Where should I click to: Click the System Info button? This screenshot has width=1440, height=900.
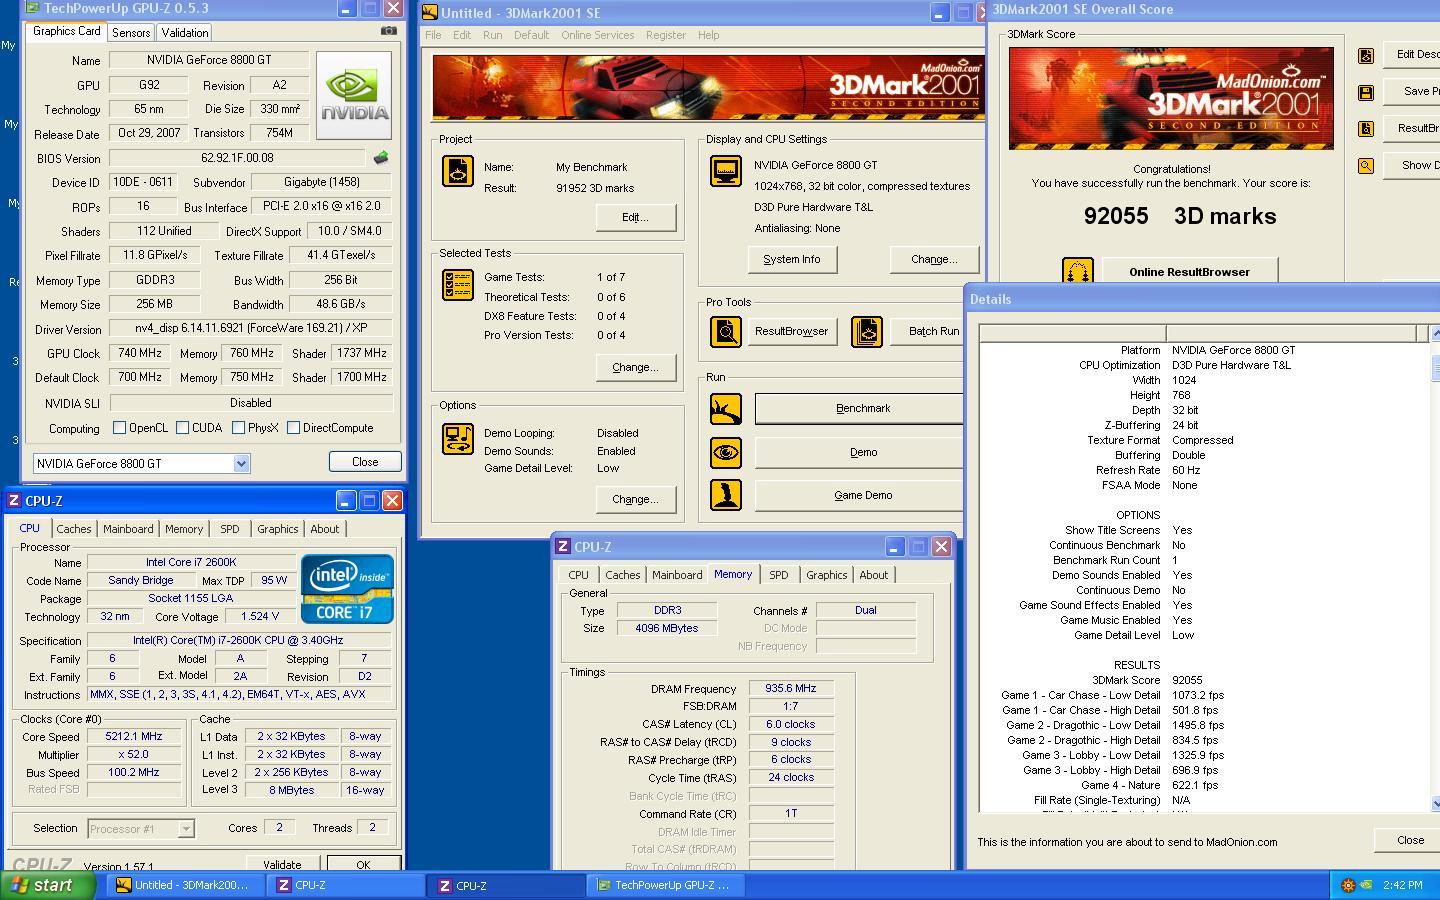(x=792, y=259)
